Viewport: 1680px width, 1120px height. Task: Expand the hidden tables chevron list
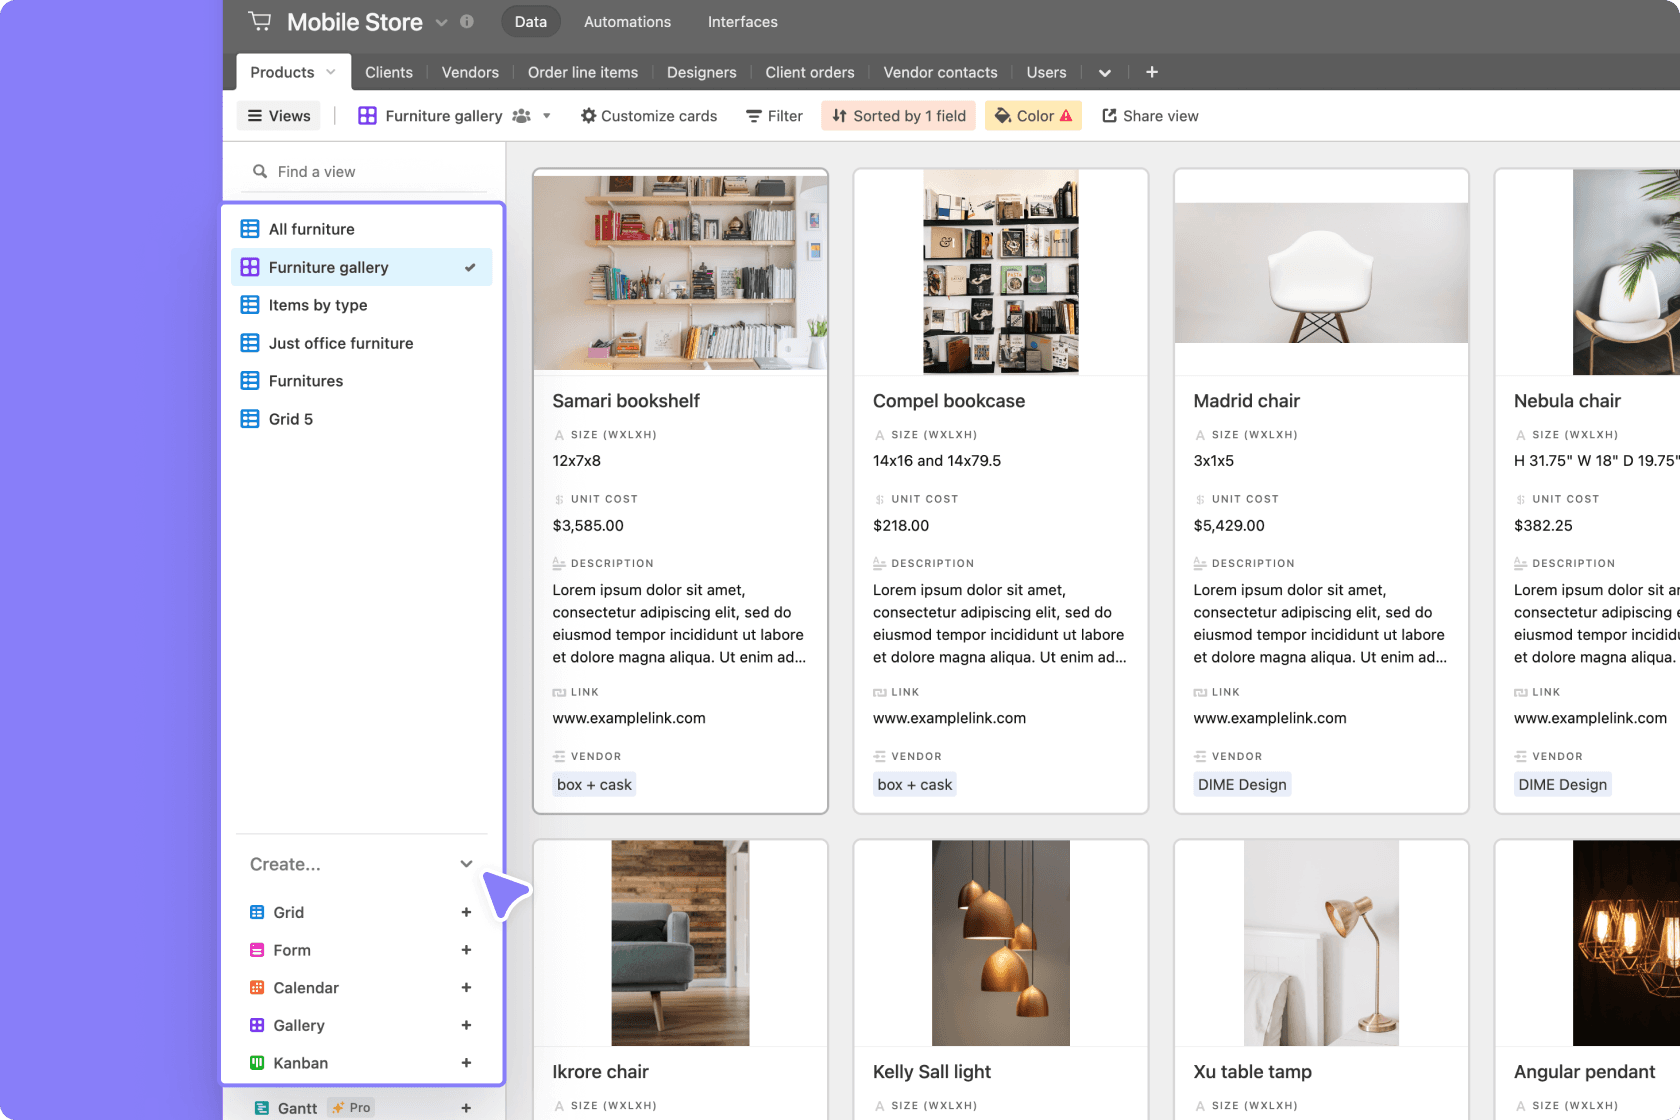[x=1105, y=73]
